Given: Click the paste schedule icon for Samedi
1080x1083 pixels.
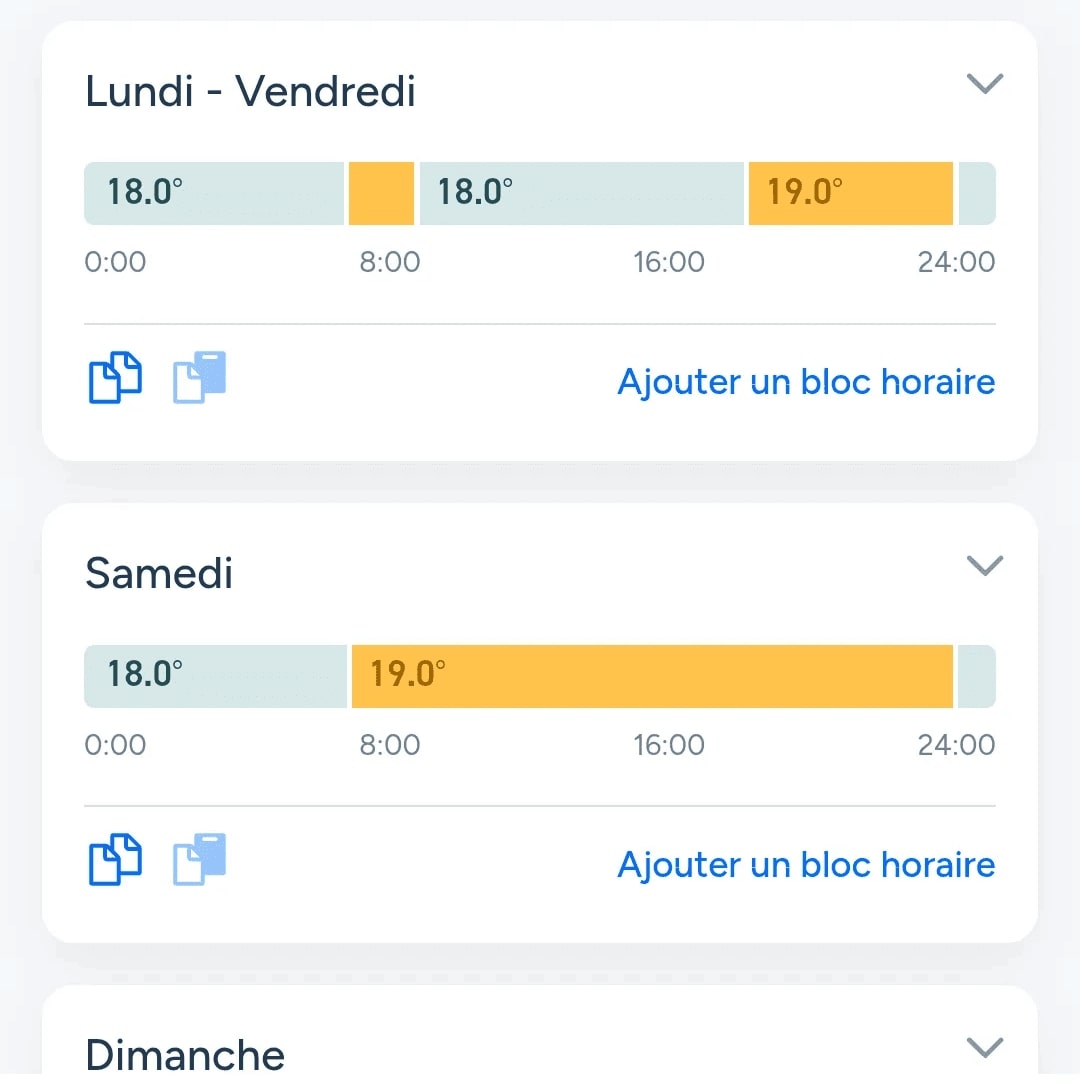Looking at the screenshot, I should (198, 860).
